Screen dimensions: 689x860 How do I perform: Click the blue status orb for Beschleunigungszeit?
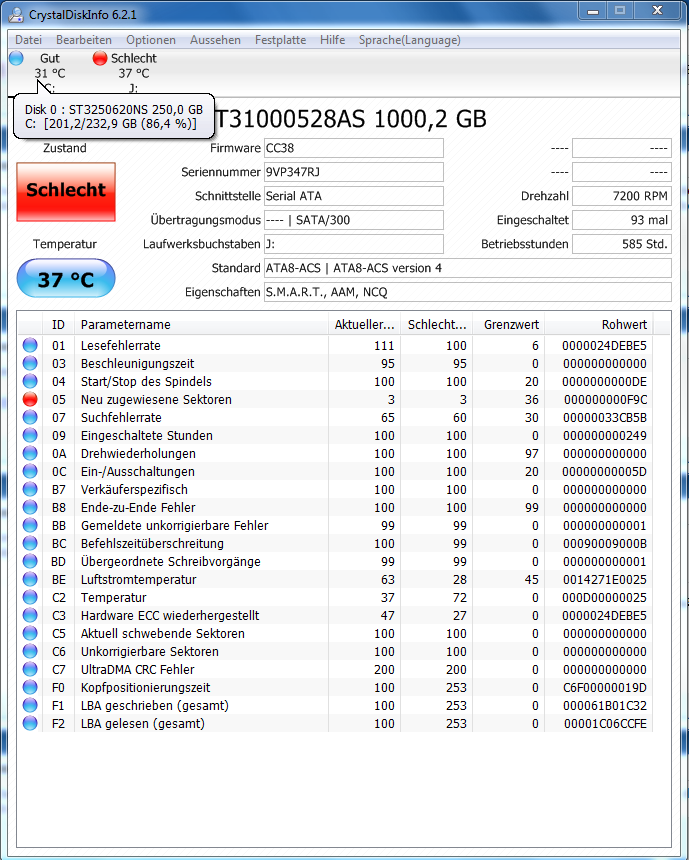pyautogui.click(x=30, y=363)
